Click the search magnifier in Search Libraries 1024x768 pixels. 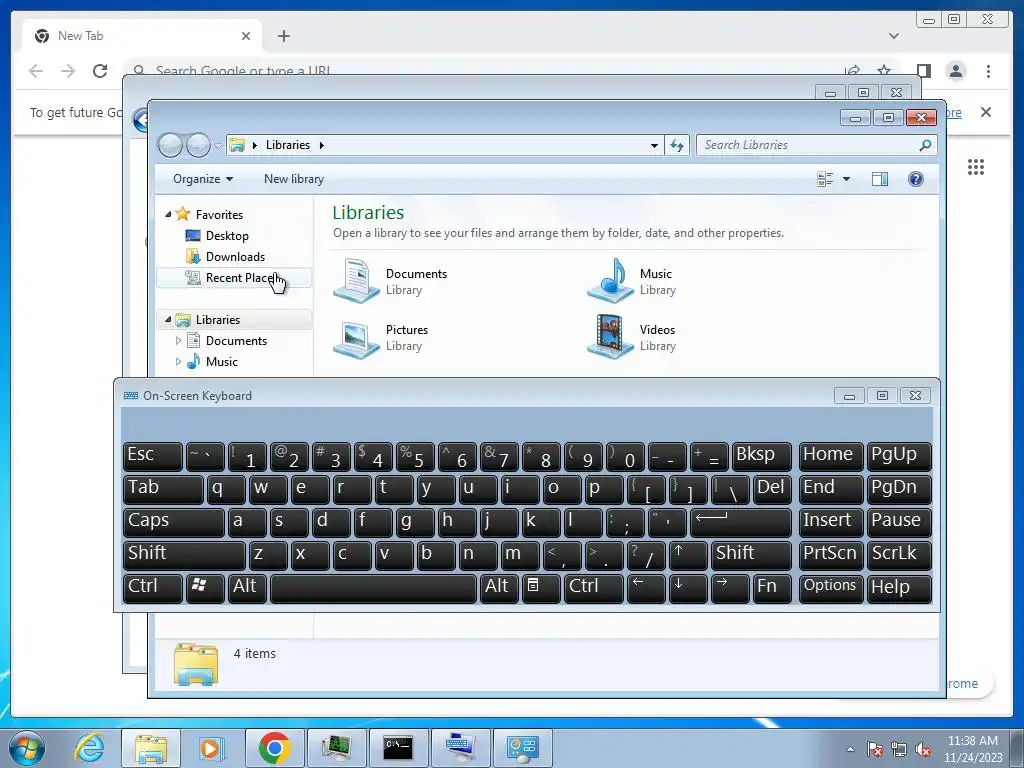(925, 145)
